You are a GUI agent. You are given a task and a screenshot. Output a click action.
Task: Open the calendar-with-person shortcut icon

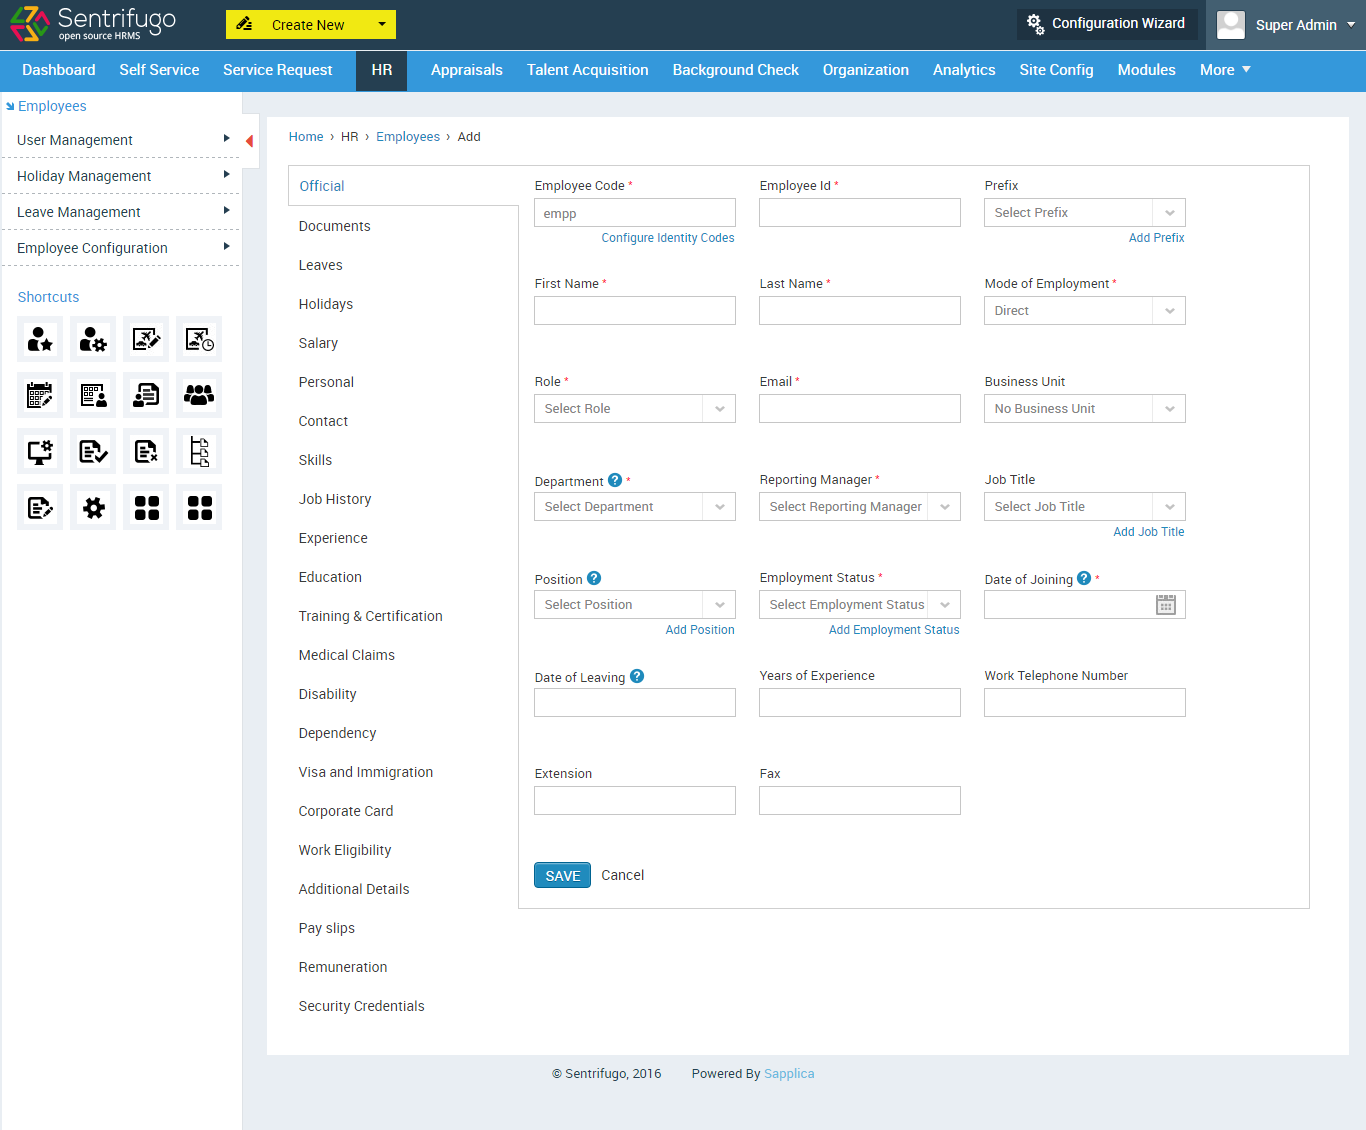pos(93,396)
